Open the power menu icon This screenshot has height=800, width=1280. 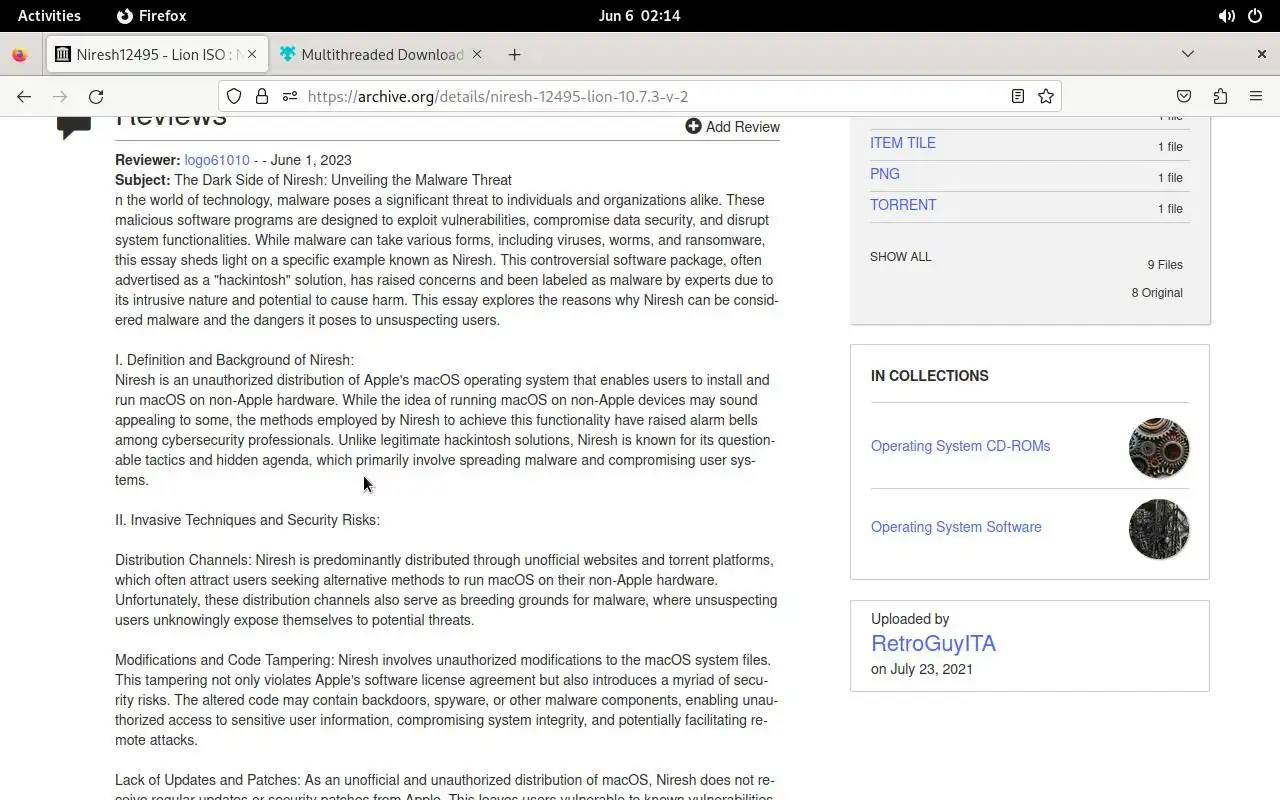point(1256,16)
